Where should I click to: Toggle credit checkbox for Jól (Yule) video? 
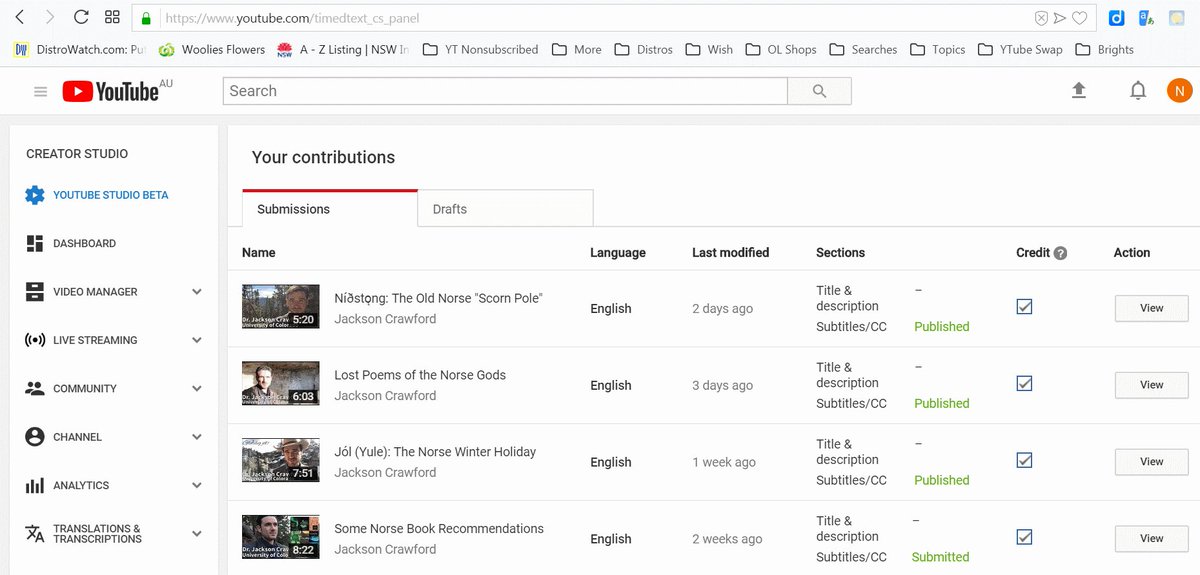coord(1024,460)
